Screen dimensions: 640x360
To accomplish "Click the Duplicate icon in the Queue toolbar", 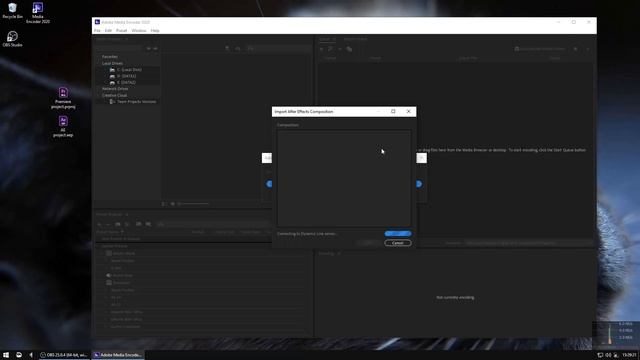I will coord(349,49).
